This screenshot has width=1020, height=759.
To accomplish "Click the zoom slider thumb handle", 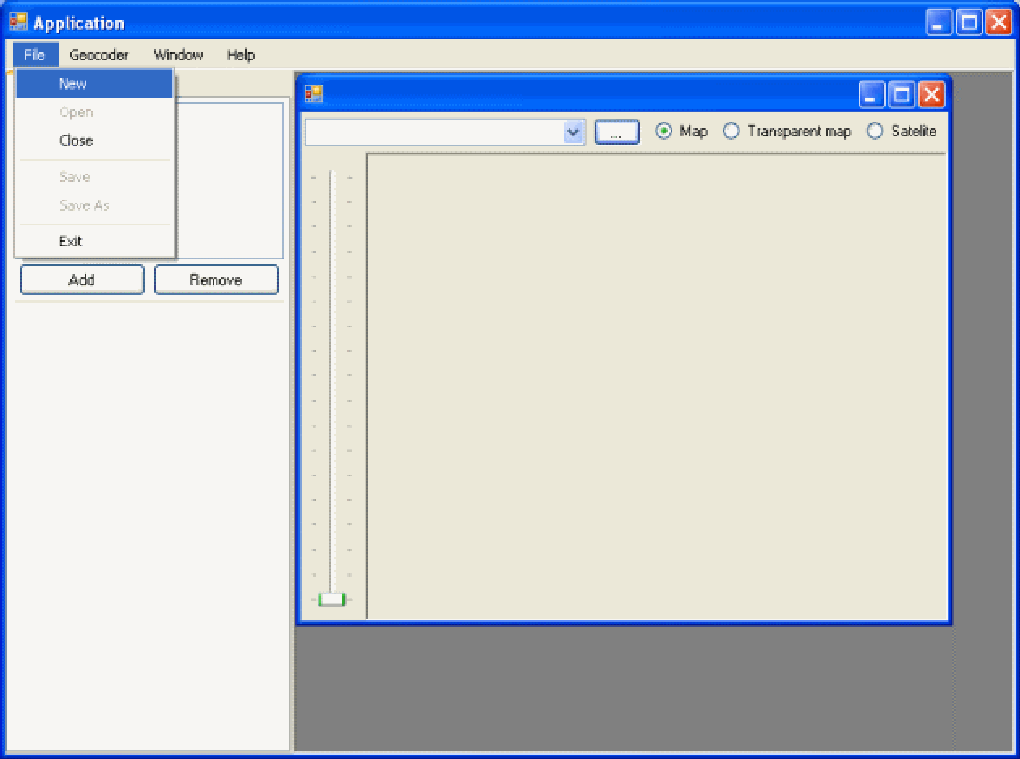I will (332, 599).
